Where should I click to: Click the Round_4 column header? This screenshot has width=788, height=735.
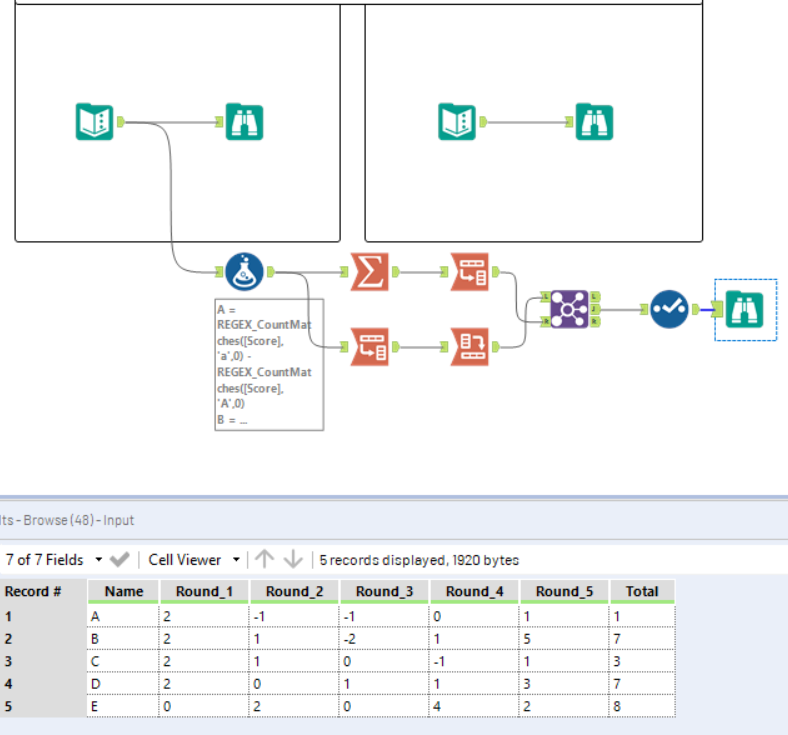coord(474,591)
